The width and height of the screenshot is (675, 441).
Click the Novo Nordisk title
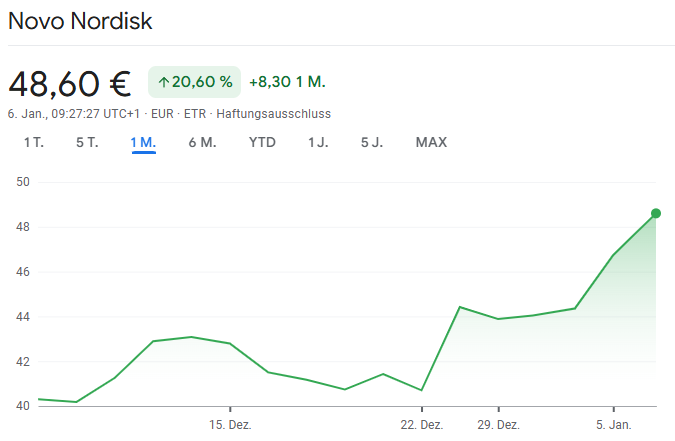coord(80,21)
